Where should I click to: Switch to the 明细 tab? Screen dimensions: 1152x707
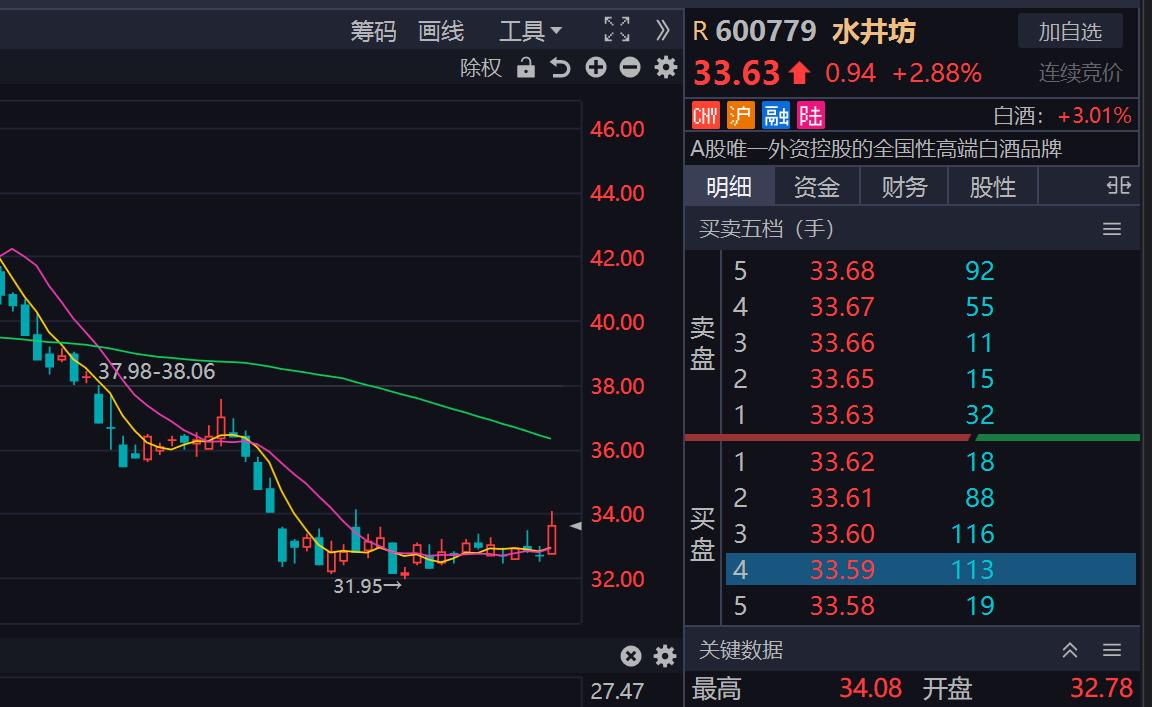coord(729,187)
